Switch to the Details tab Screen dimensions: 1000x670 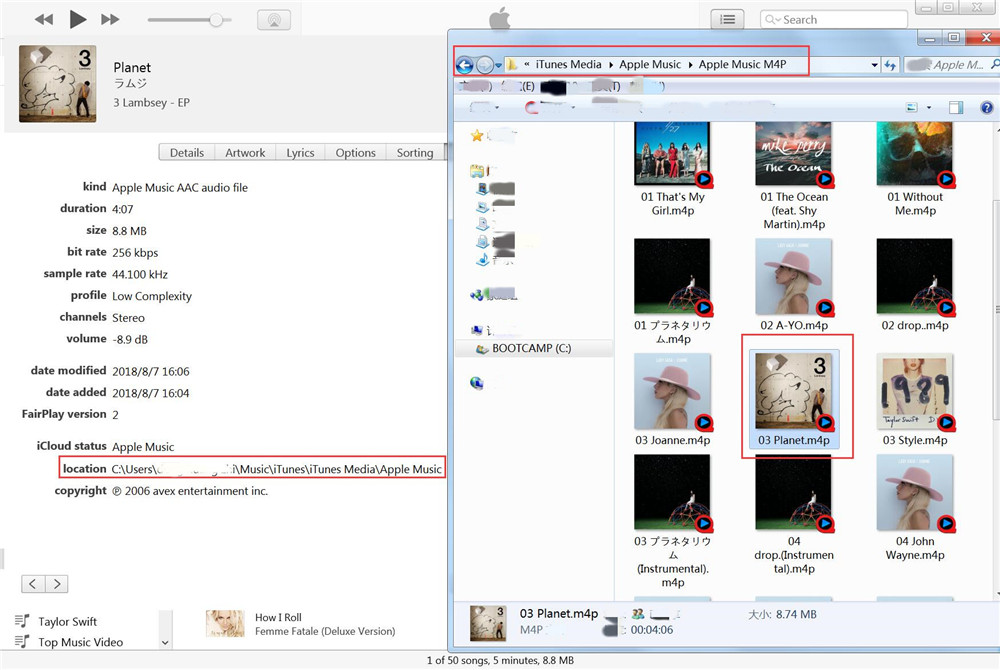(186, 152)
